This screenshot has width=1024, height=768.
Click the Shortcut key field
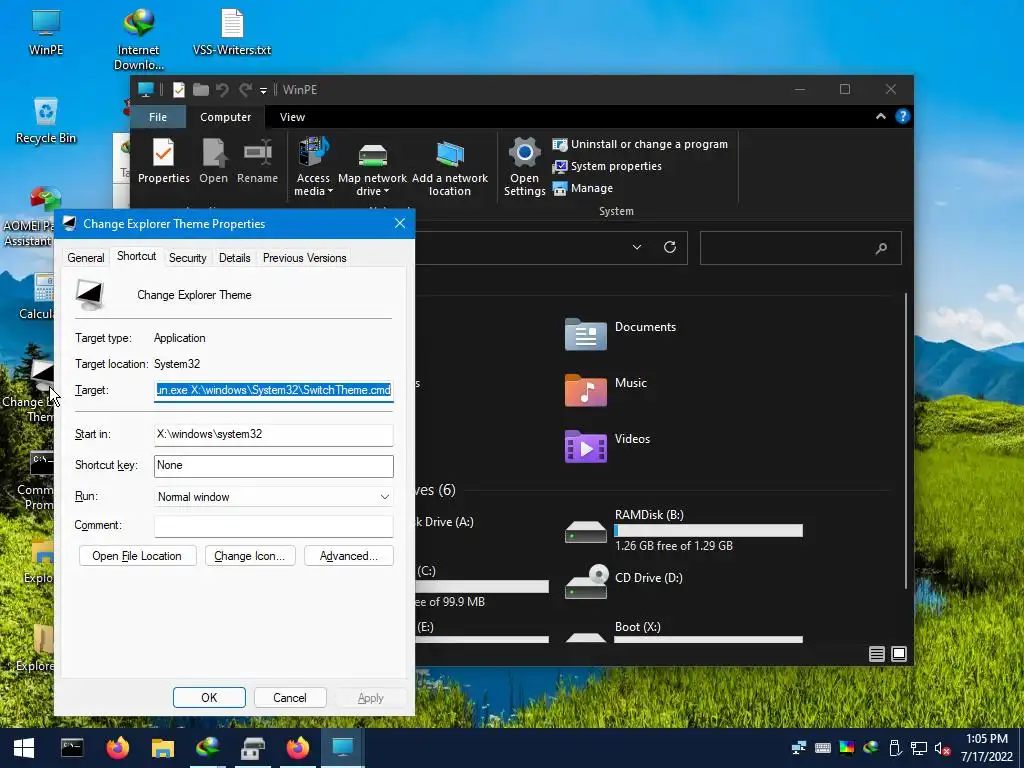coord(274,466)
